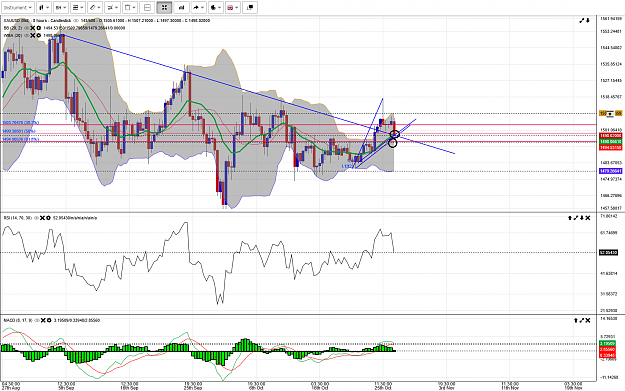Toggle the eye icon on the RSI indicator

click(x=36, y=218)
